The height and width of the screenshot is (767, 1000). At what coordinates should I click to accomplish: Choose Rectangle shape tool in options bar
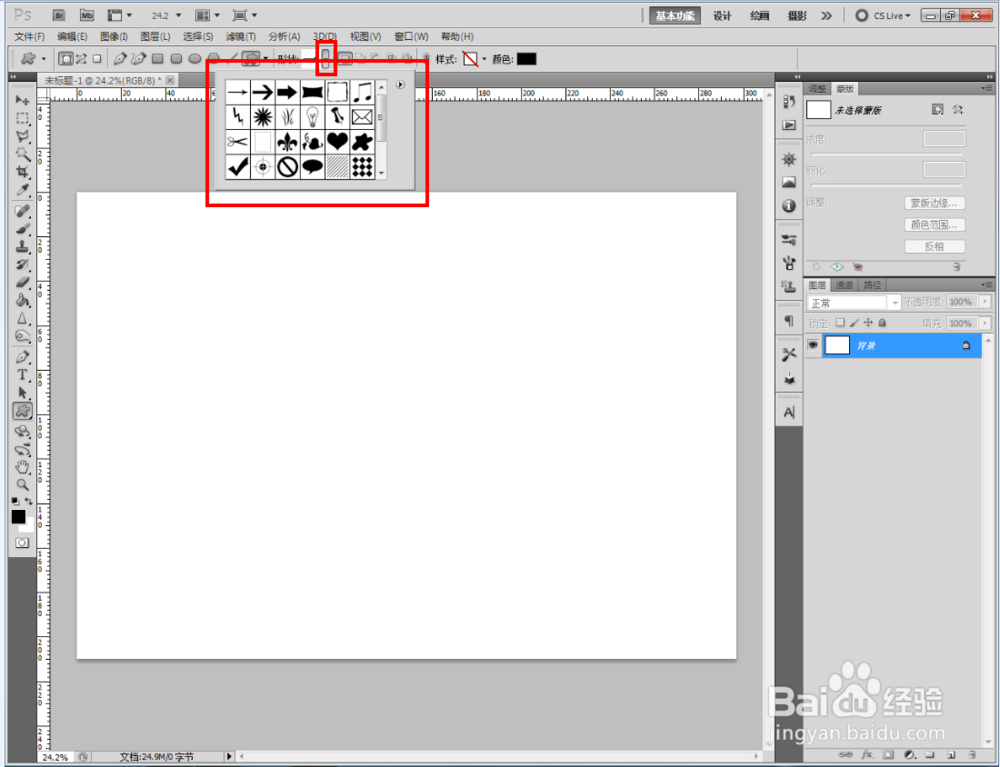pyautogui.click(x=158, y=59)
